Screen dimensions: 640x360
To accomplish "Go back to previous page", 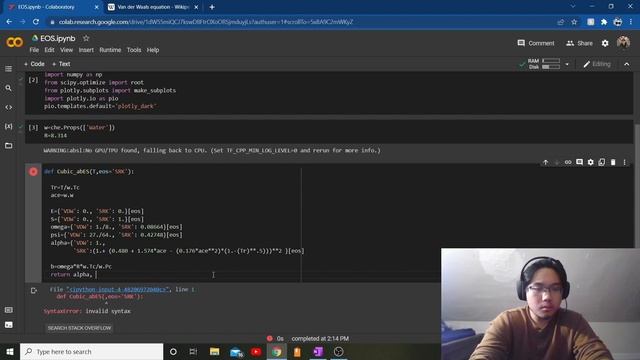I will [9, 22].
